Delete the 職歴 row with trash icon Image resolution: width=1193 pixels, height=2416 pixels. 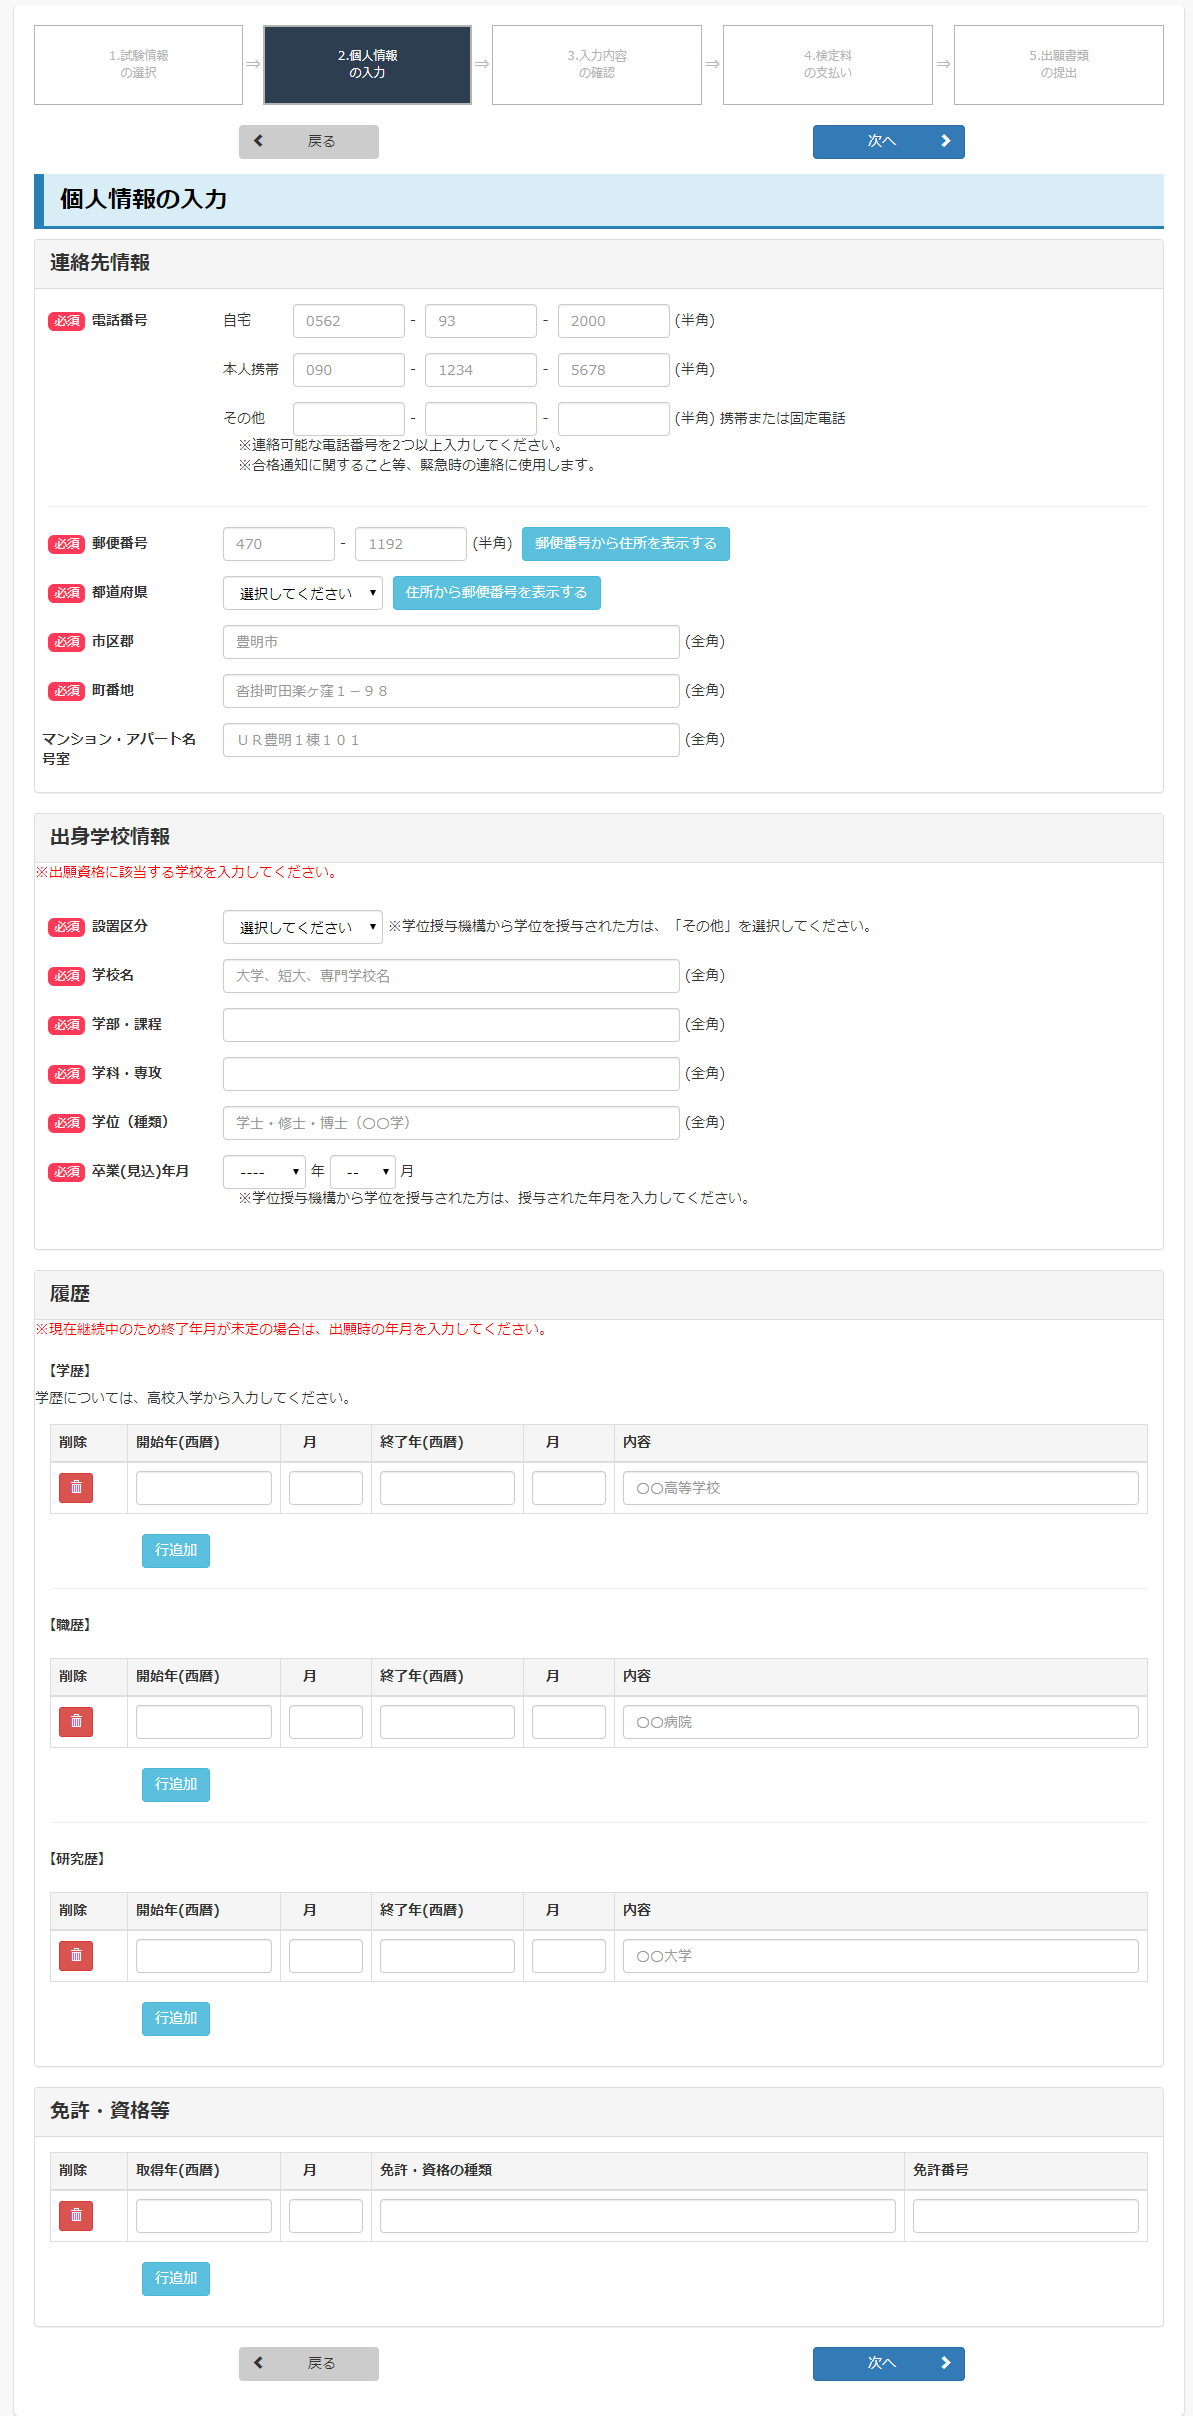pyautogui.click(x=76, y=1721)
